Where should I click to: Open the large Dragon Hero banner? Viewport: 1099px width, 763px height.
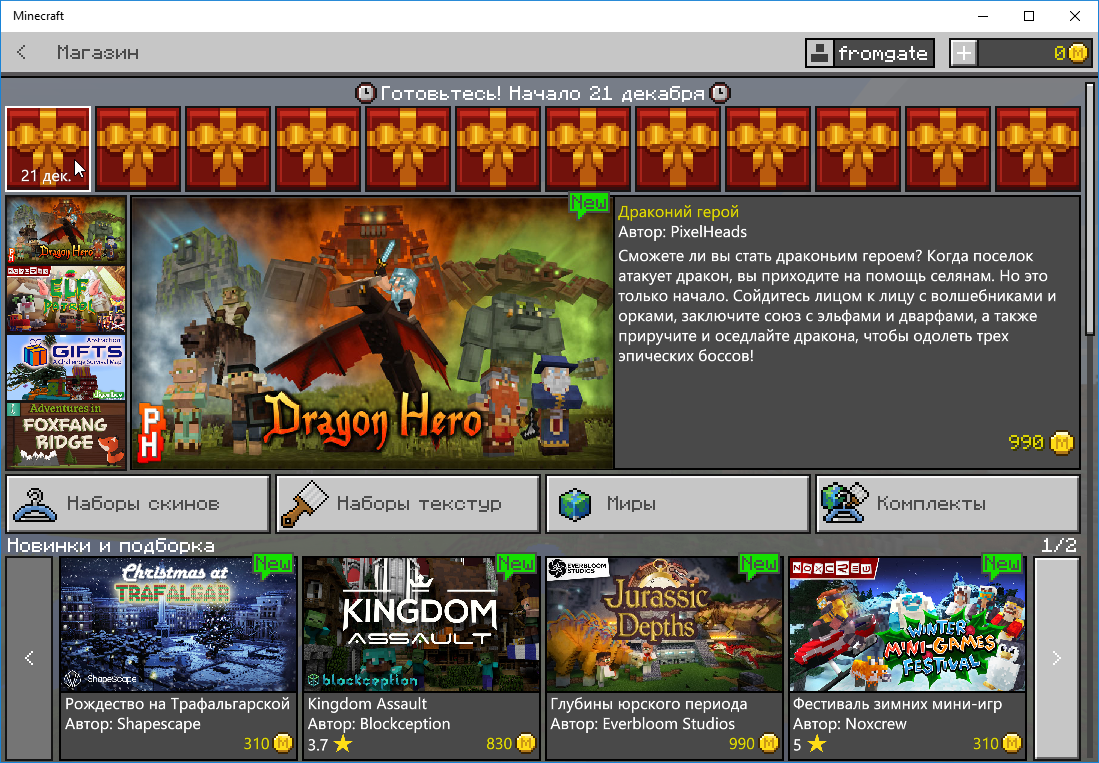(372, 332)
